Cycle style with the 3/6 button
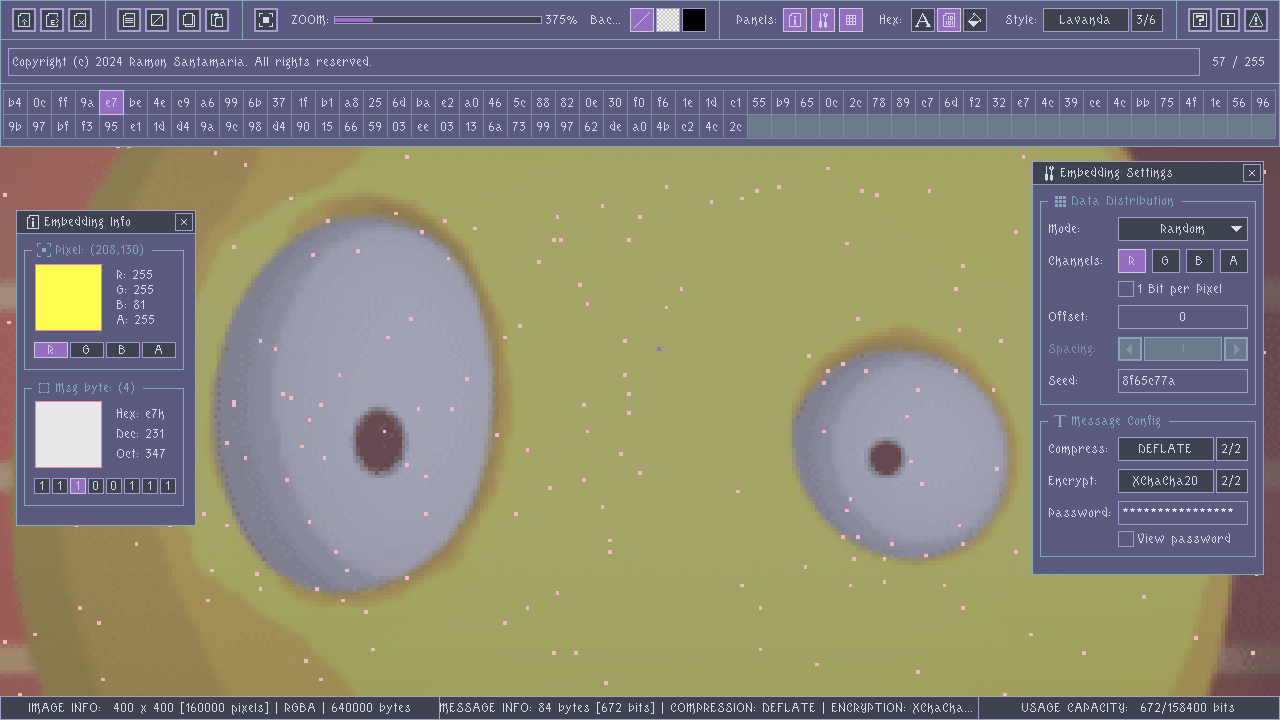This screenshot has height=720, width=1280. click(x=1147, y=20)
